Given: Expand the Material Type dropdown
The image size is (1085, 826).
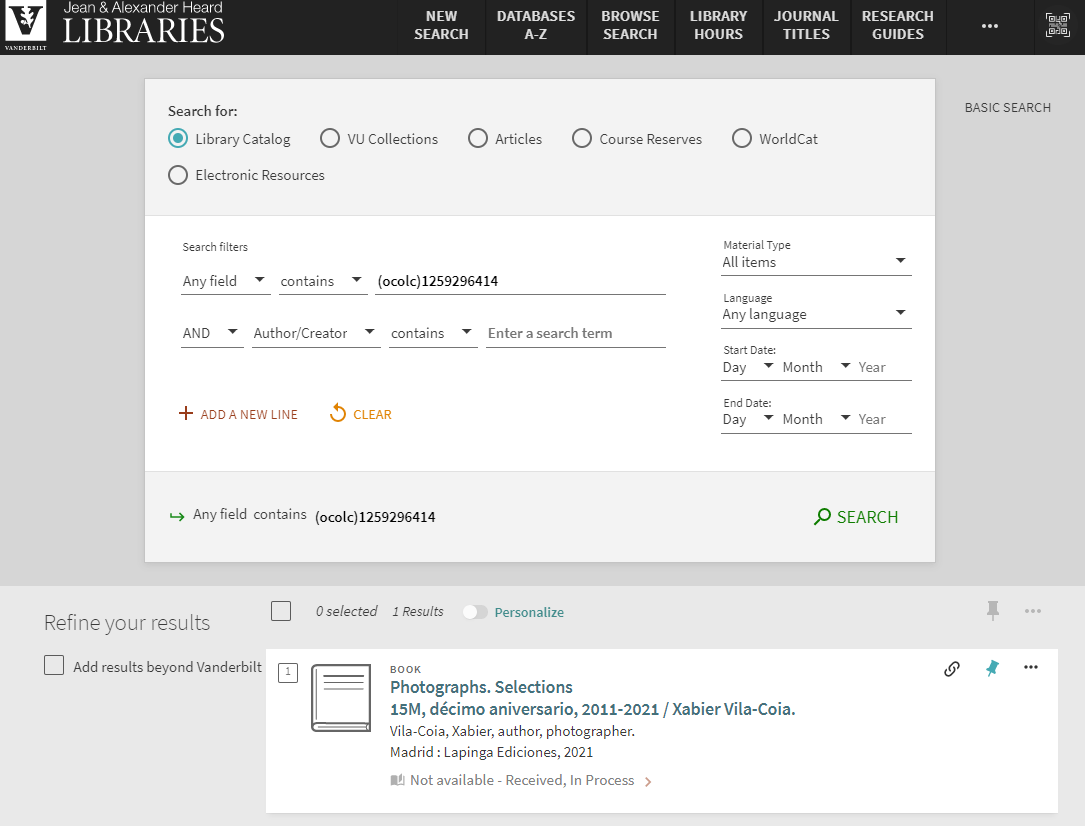Looking at the screenshot, I should (x=816, y=262).
